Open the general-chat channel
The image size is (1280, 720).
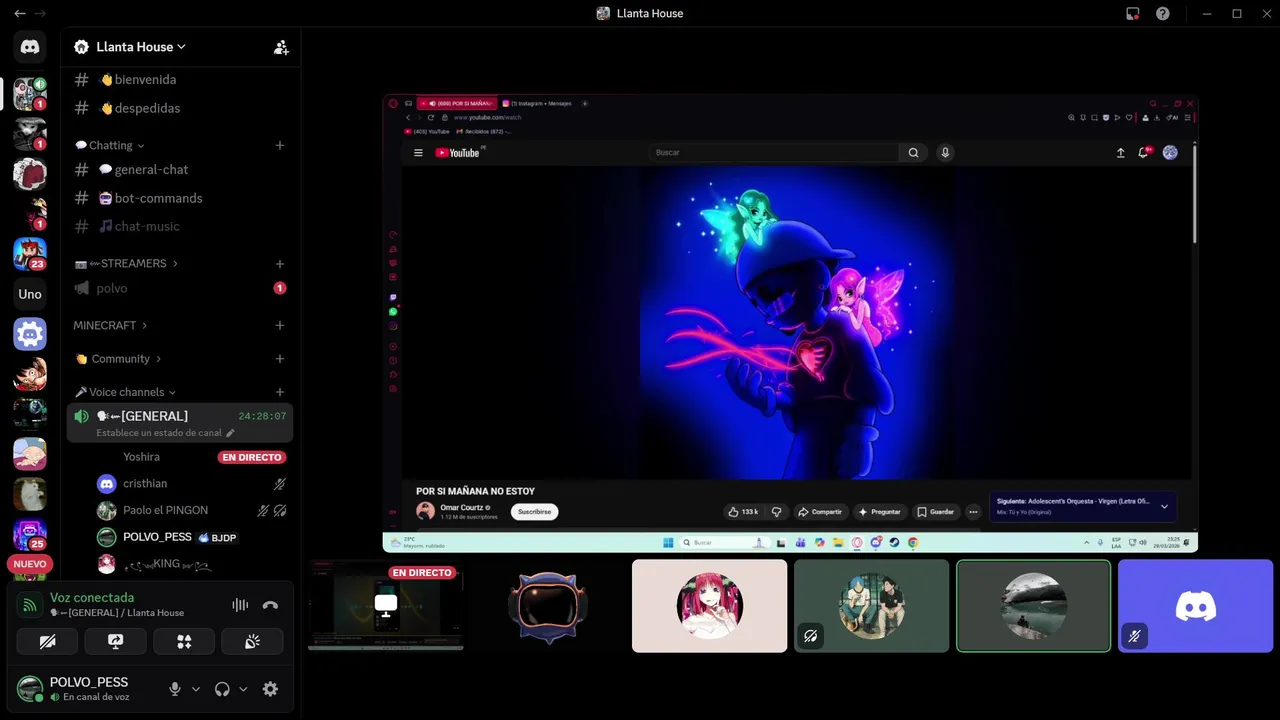click(x=180, y=169)
